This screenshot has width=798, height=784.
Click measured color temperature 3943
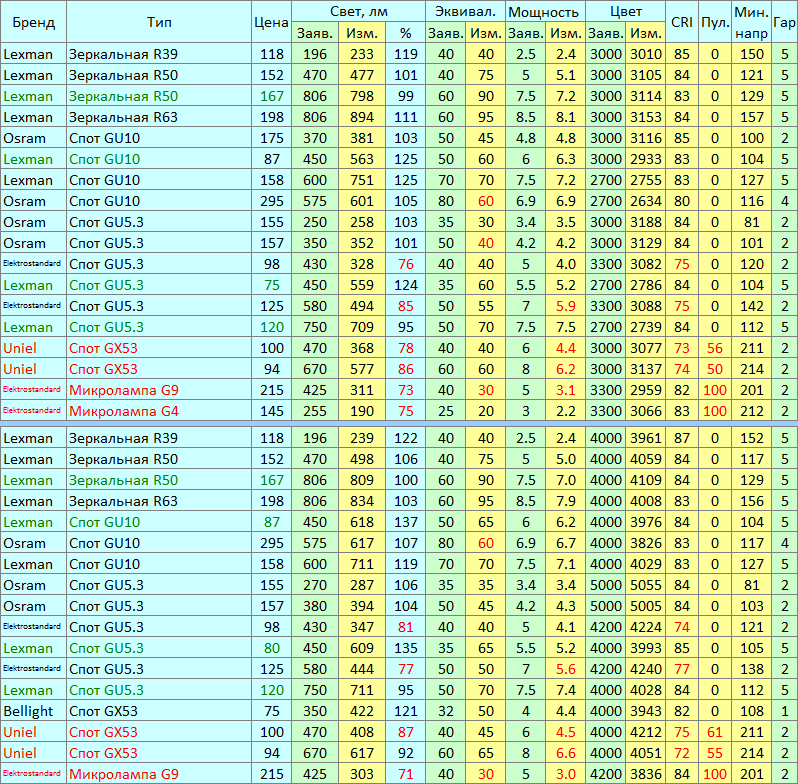[x=645, y=711]
